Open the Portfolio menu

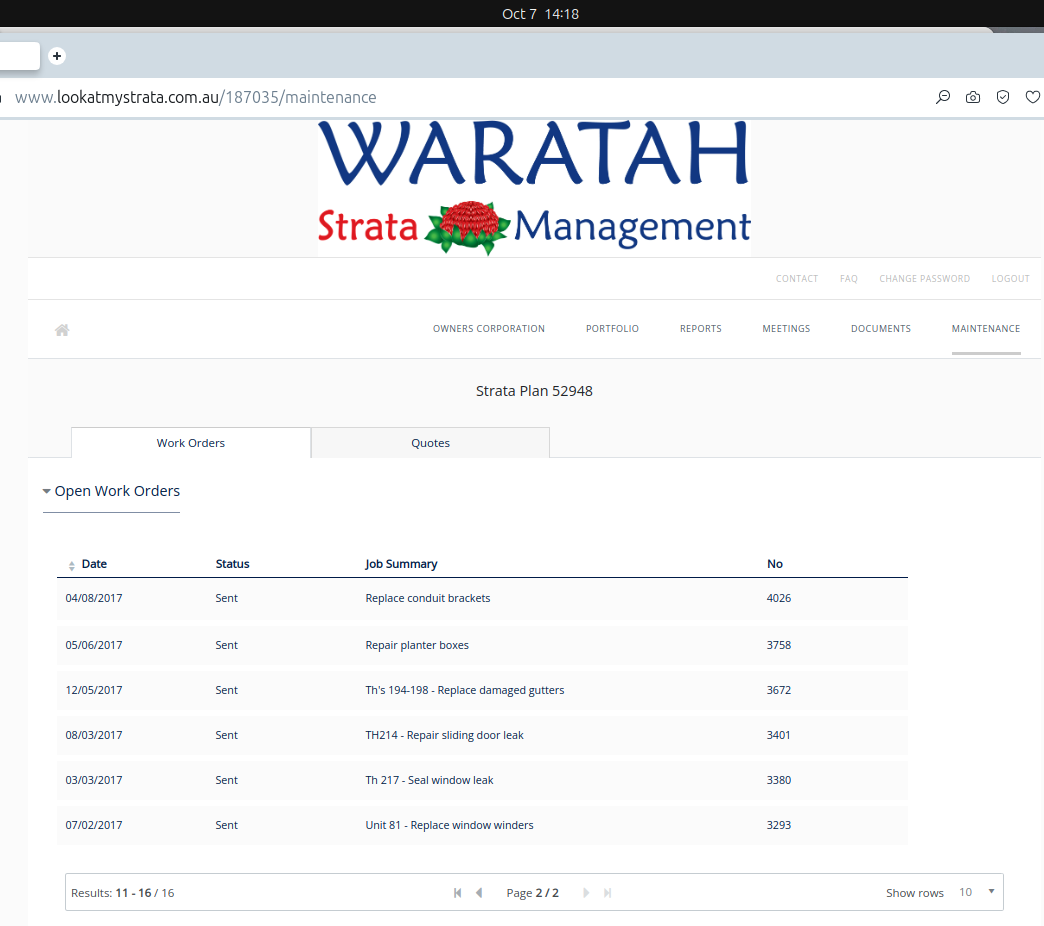(x=613, y=329)
